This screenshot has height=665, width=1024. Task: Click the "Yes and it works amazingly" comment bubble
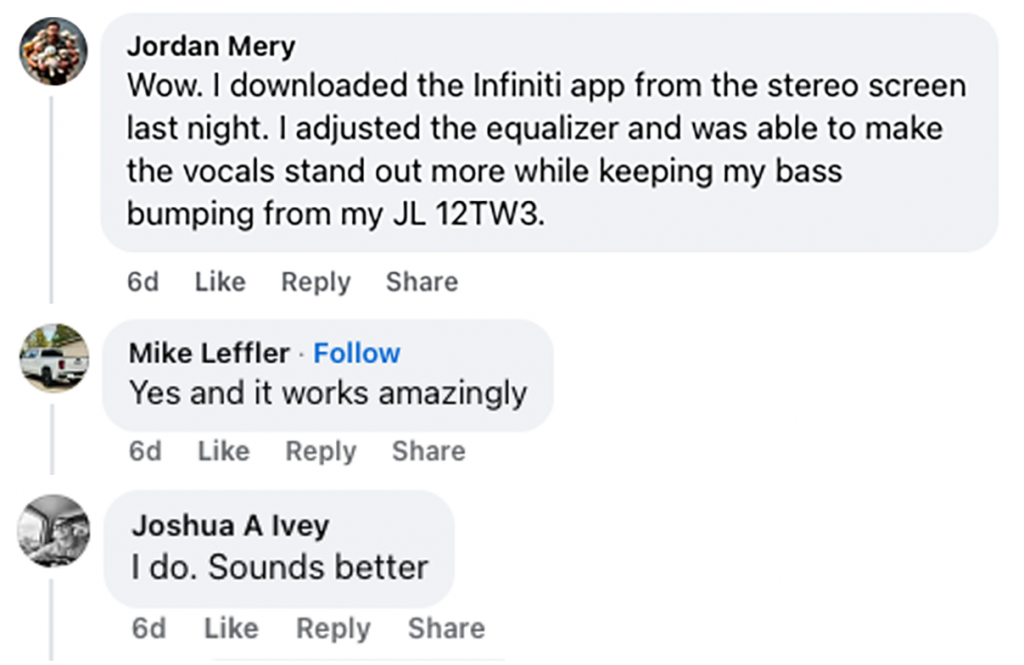pos(327,393)
